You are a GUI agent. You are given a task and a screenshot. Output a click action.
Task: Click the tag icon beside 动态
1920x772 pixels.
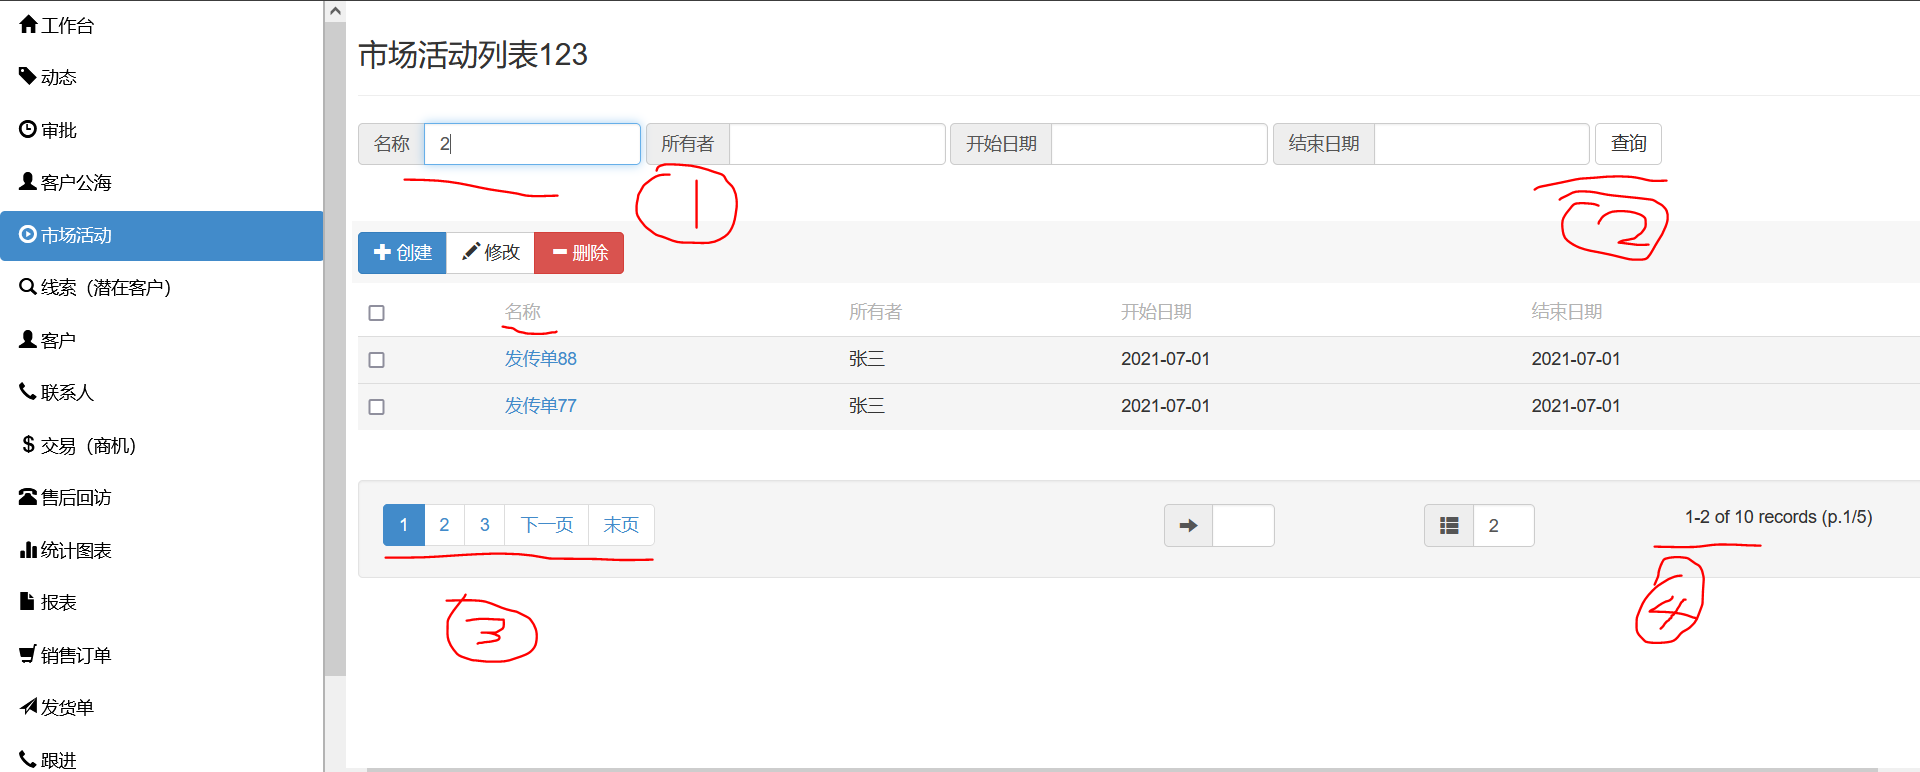tap(28, 76)
